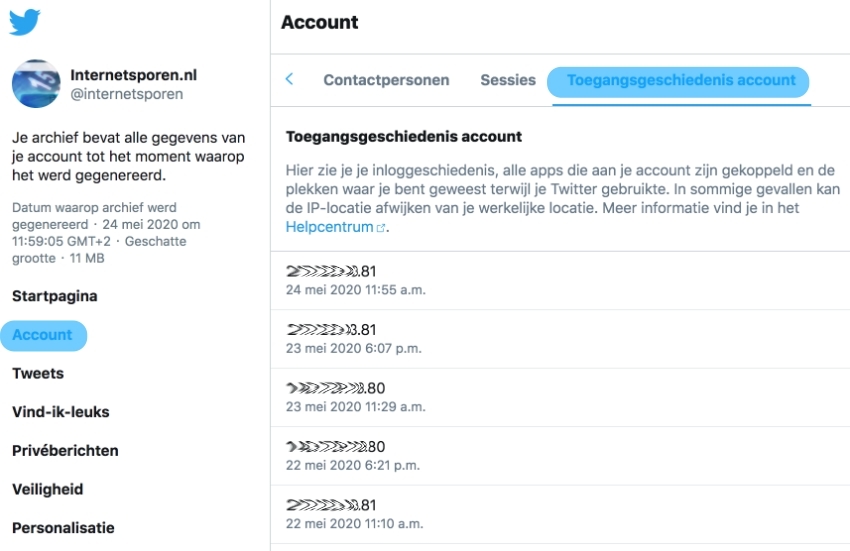Click the external link icon after Helpcentrum
Image resolution: width=850 pixels, height=551 pixels.
(380, 228)
